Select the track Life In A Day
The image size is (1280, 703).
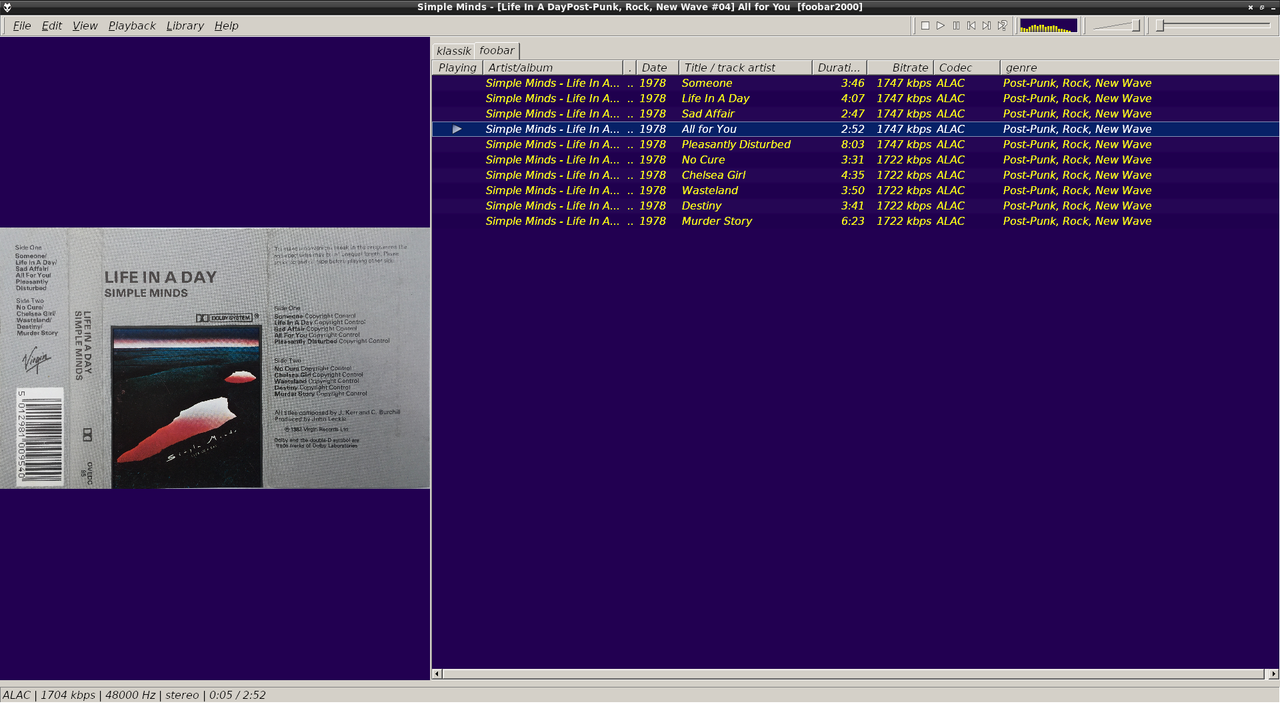(855, 98)
